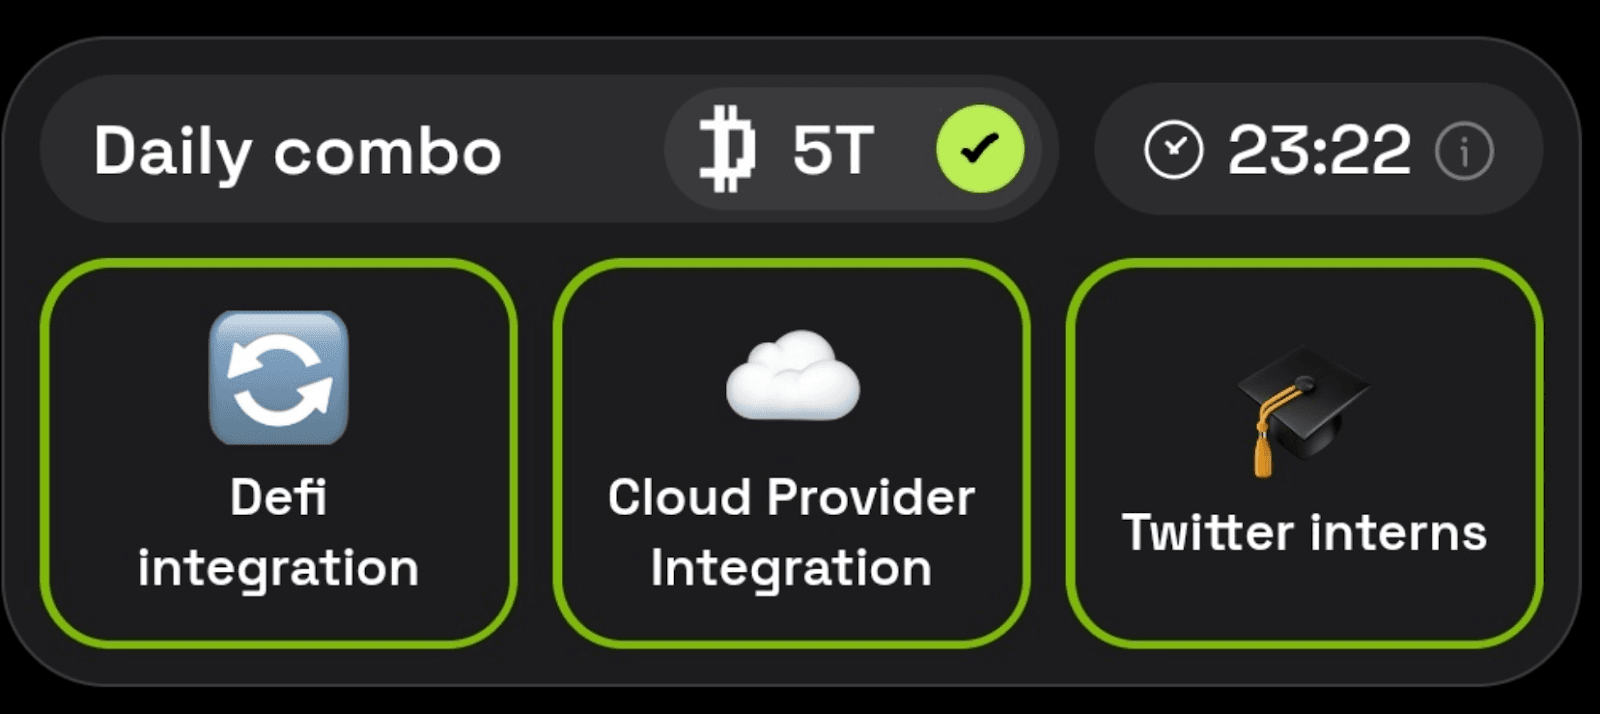Click the clock icon next to the timer
The image size is (1600, 714).
point(1173,150)
